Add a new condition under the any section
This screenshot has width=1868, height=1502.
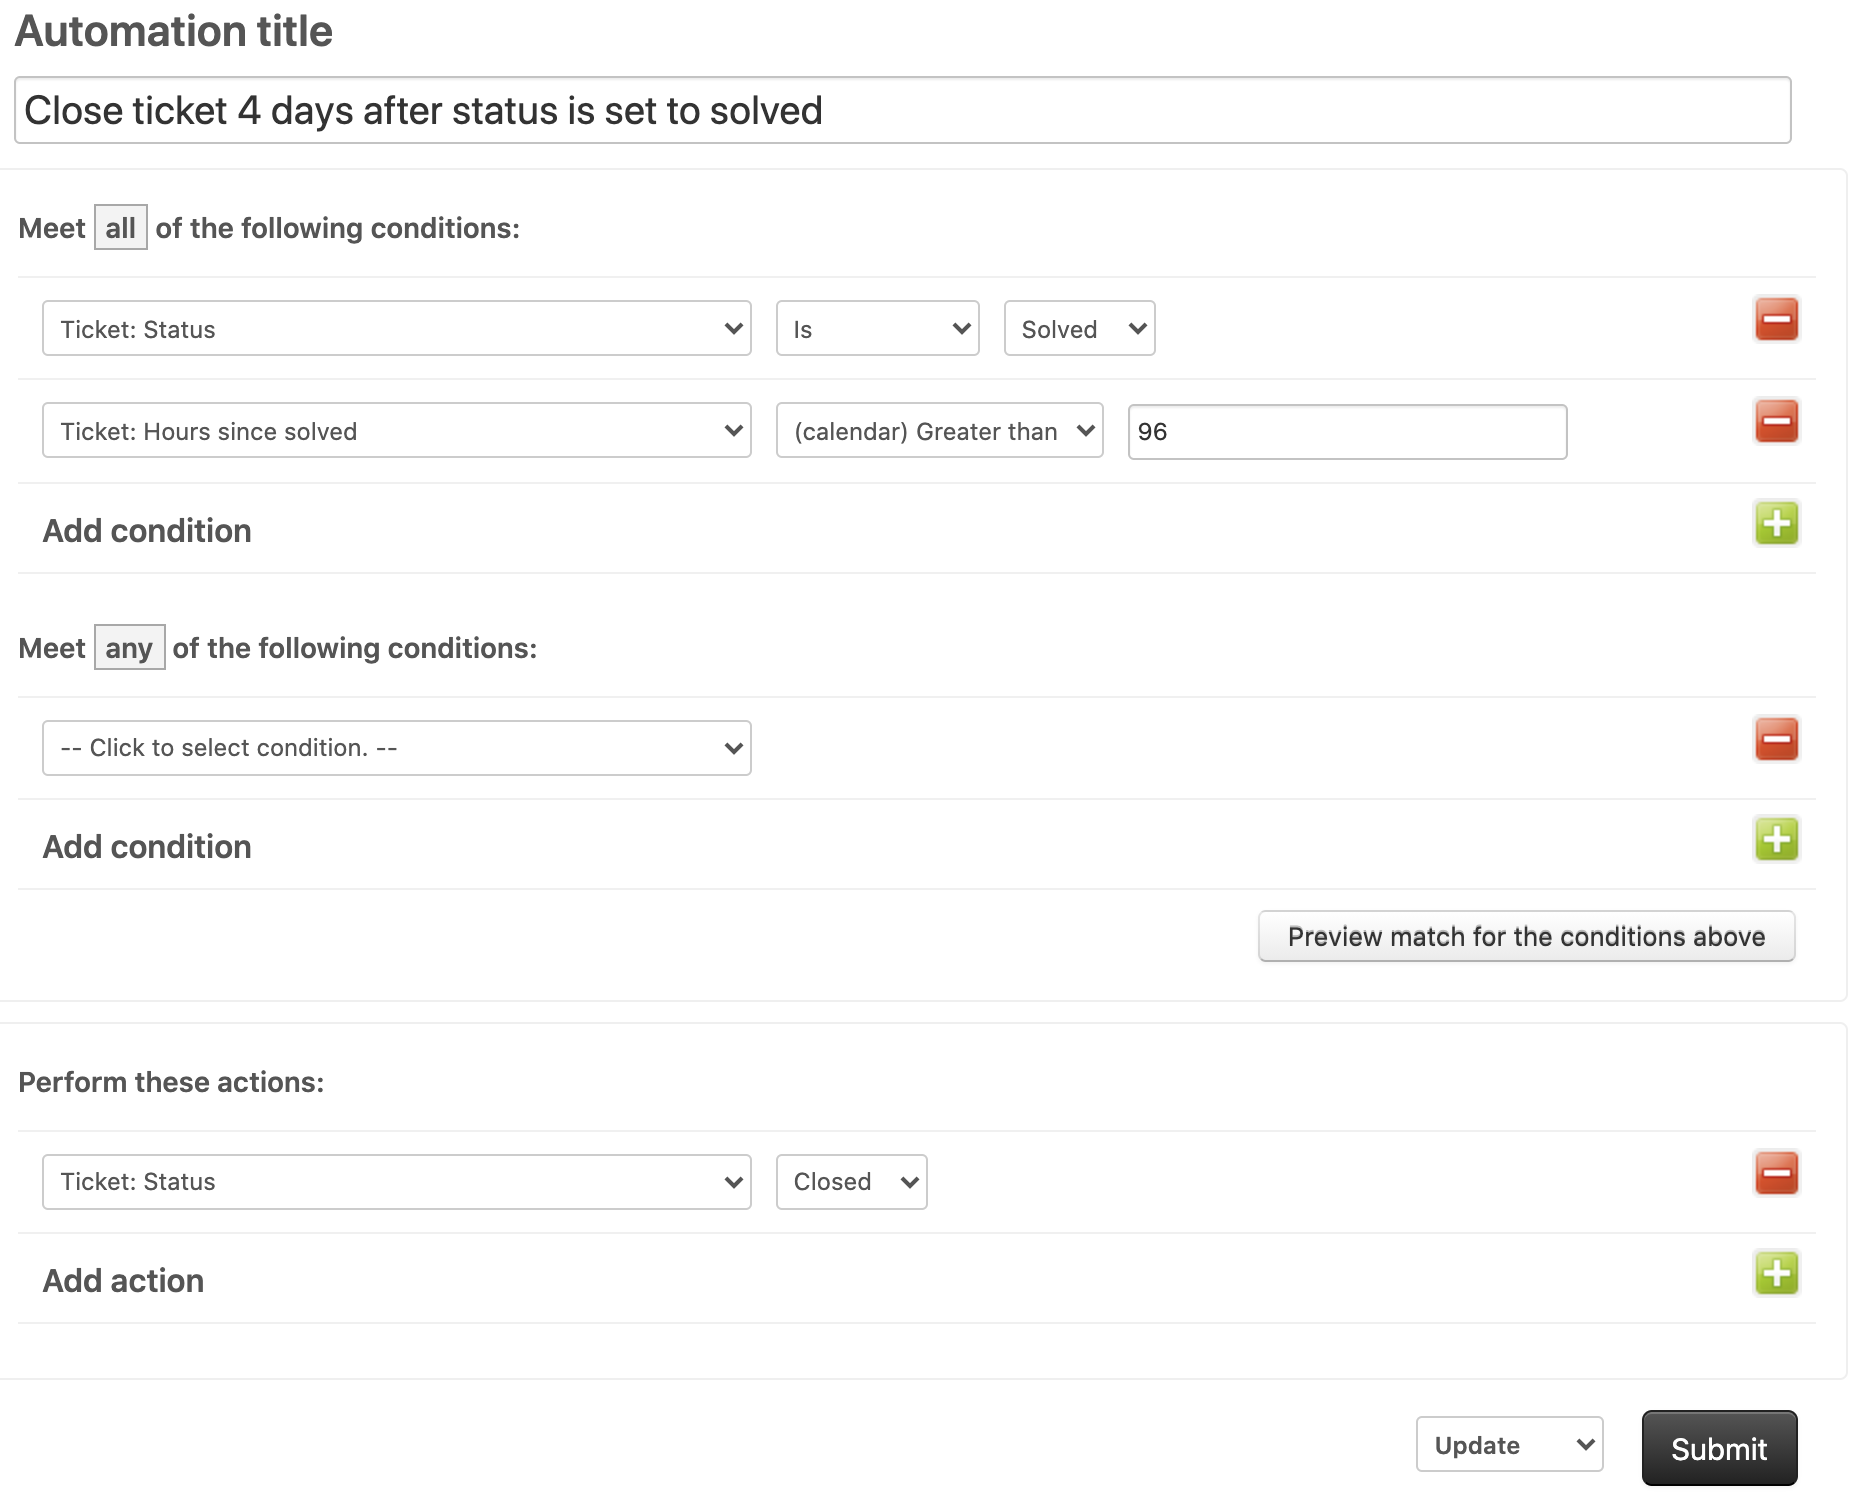click(1776, 840)
